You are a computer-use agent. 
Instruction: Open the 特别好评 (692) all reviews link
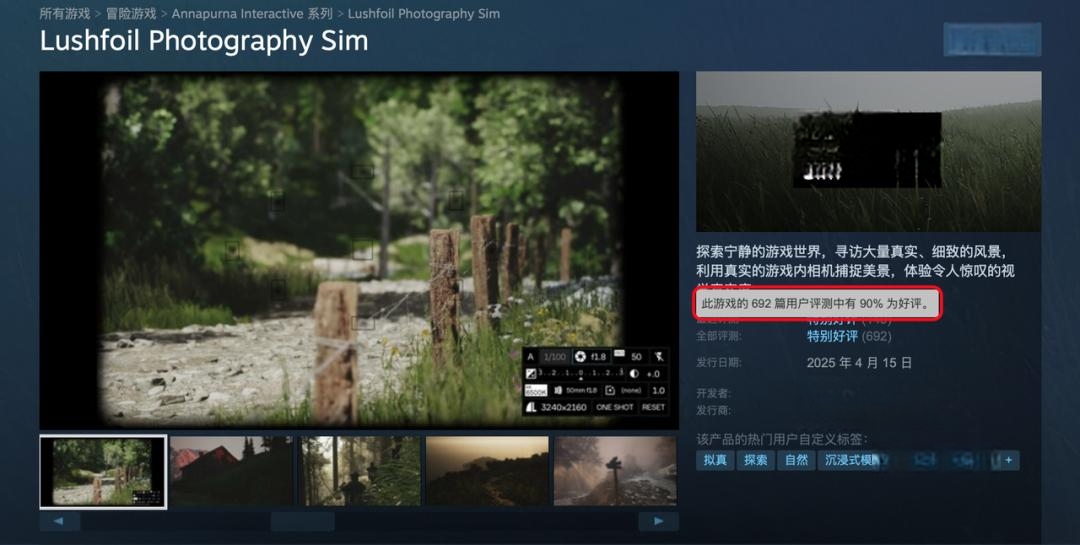(x=849, y=336)
